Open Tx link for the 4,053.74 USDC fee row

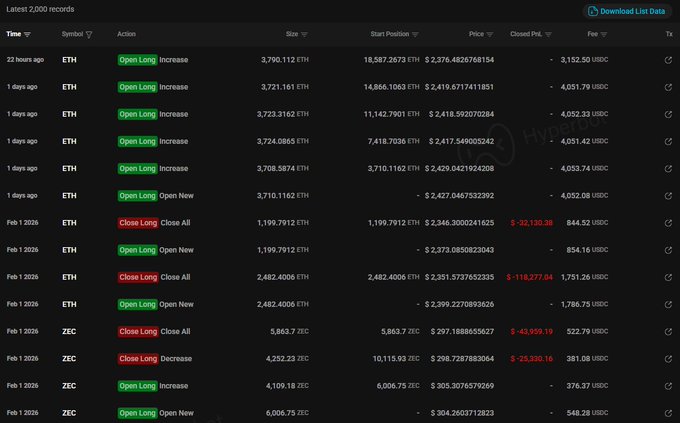[668, 169]
